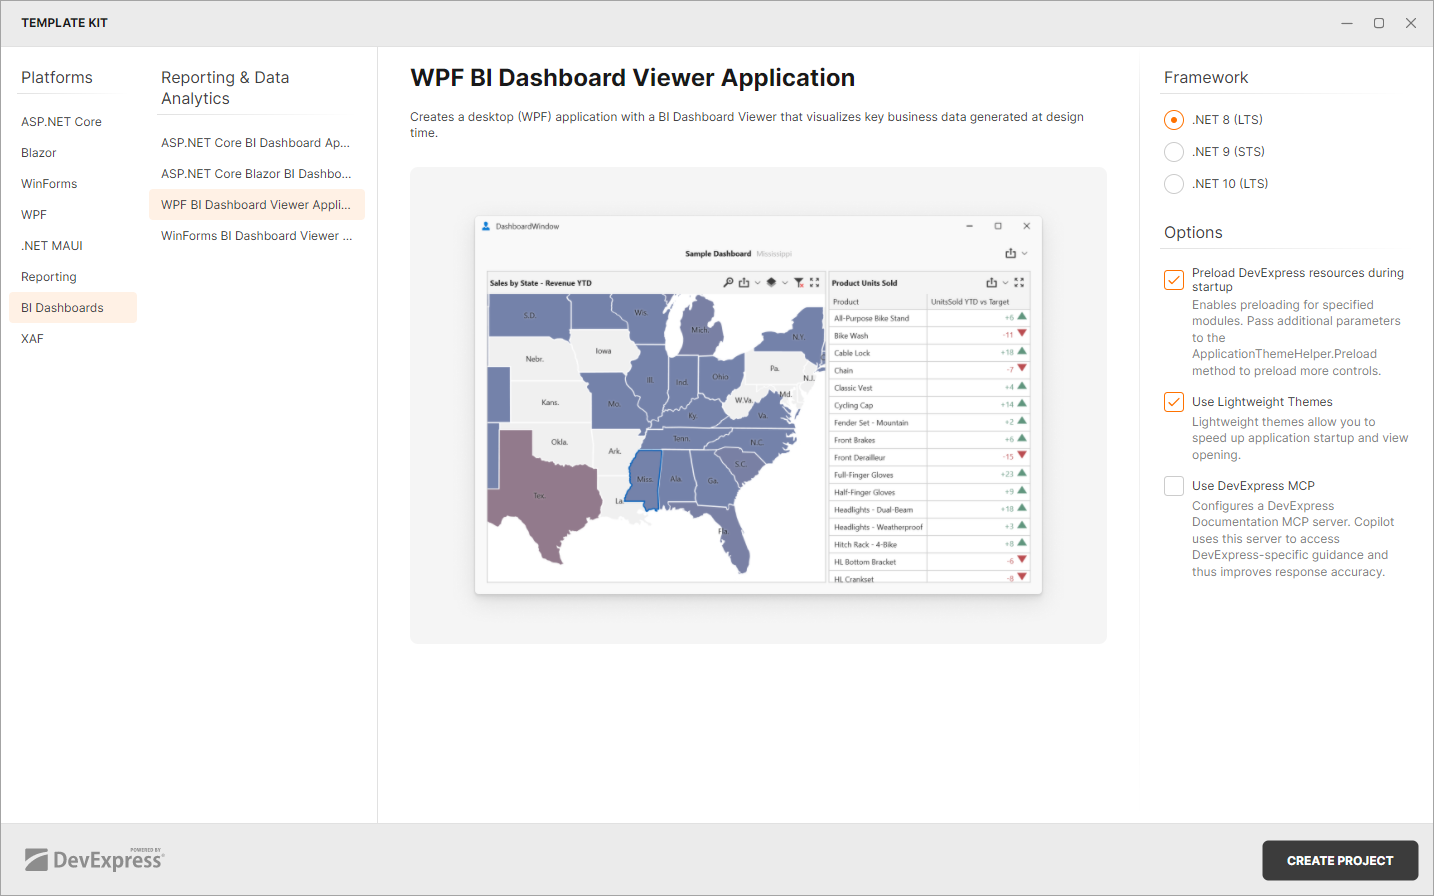
Task: Open the dropdown chevron beside the map layers icon
Action: point(785,283)
